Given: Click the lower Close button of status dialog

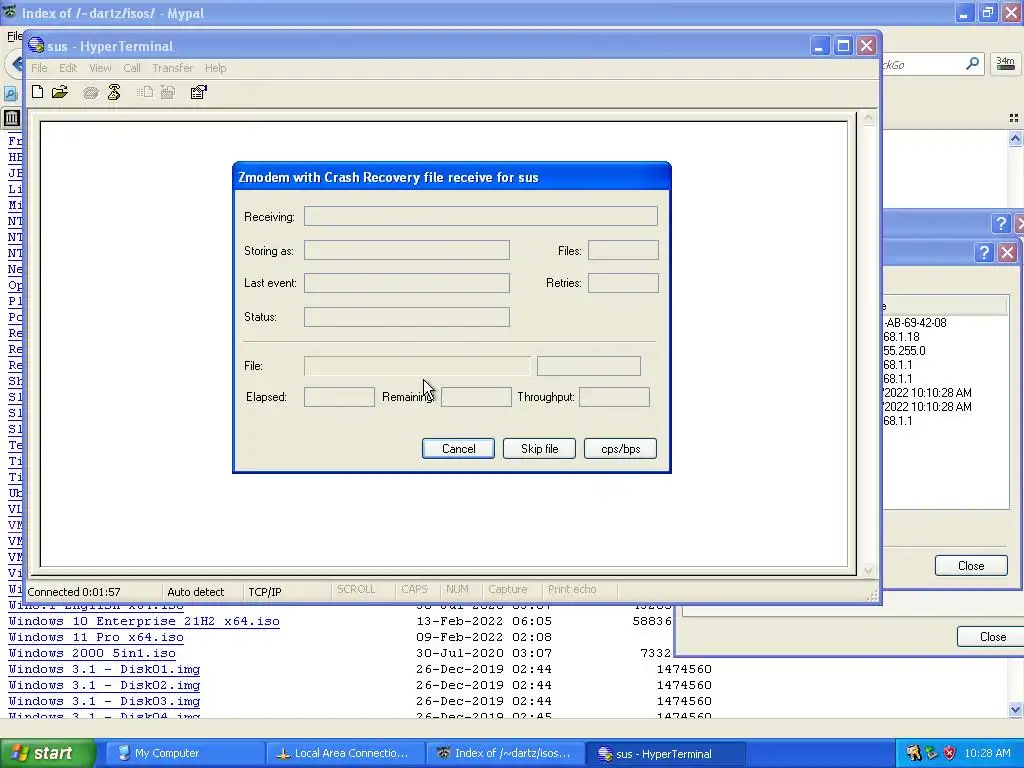Looking at the screenshot, I should pos(991,637).
